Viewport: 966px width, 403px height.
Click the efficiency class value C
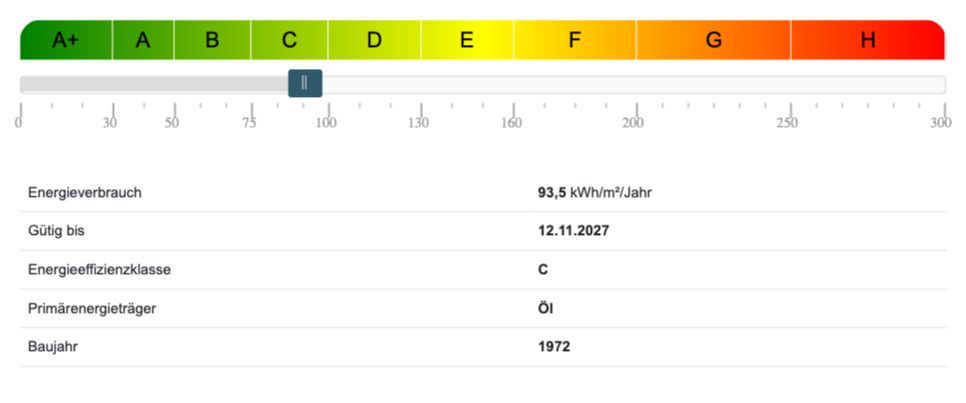tap(543, 270)
